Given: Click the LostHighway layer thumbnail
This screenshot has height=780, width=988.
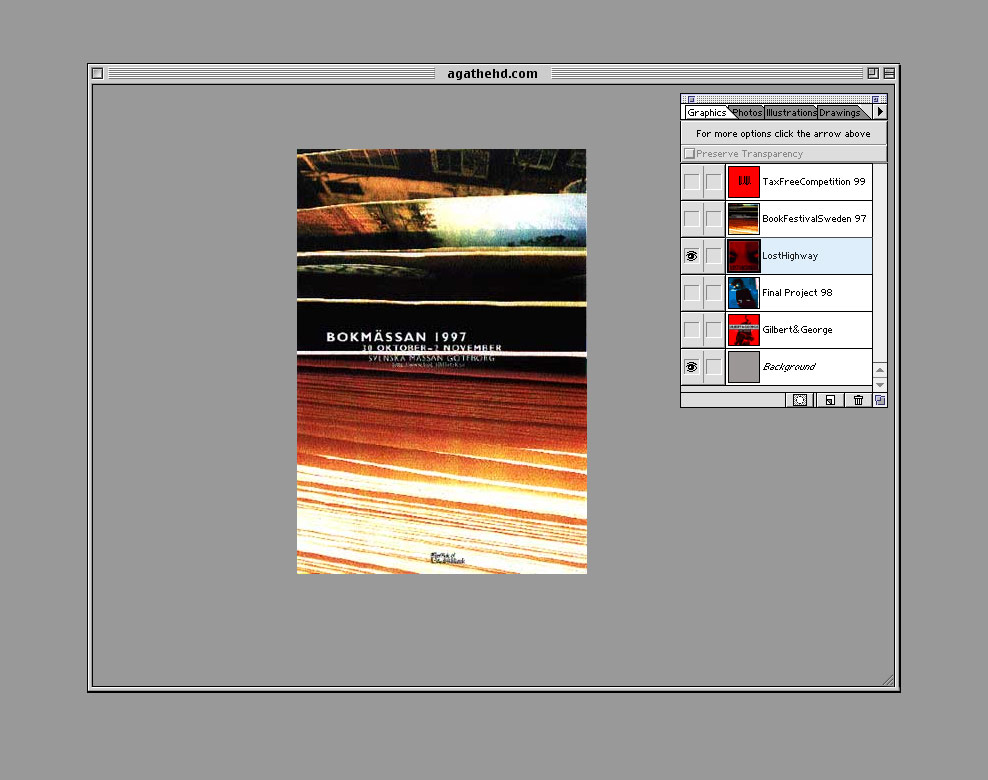Looking at the screenshot, I should pos(744,256).
